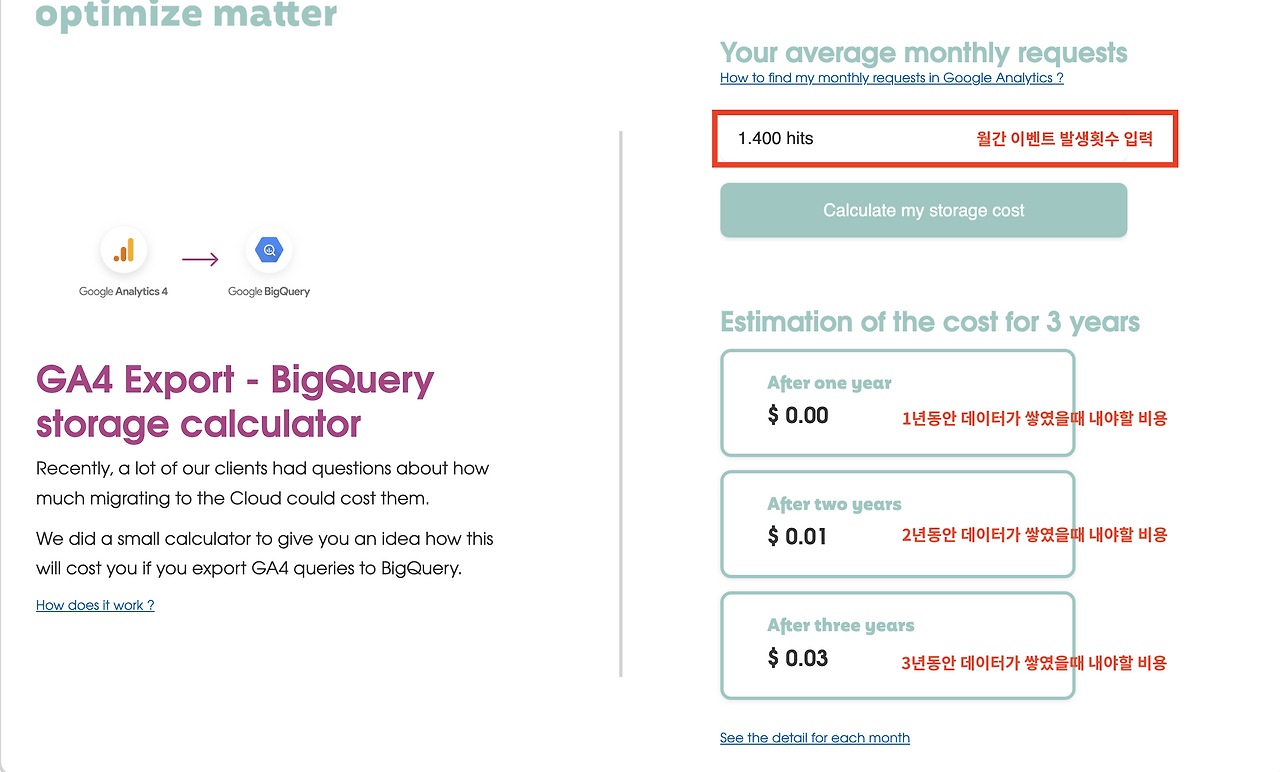Click the Google Analytics 4 icon
The height and width of the screenshot is (772, 1280).
coord(124,250)
